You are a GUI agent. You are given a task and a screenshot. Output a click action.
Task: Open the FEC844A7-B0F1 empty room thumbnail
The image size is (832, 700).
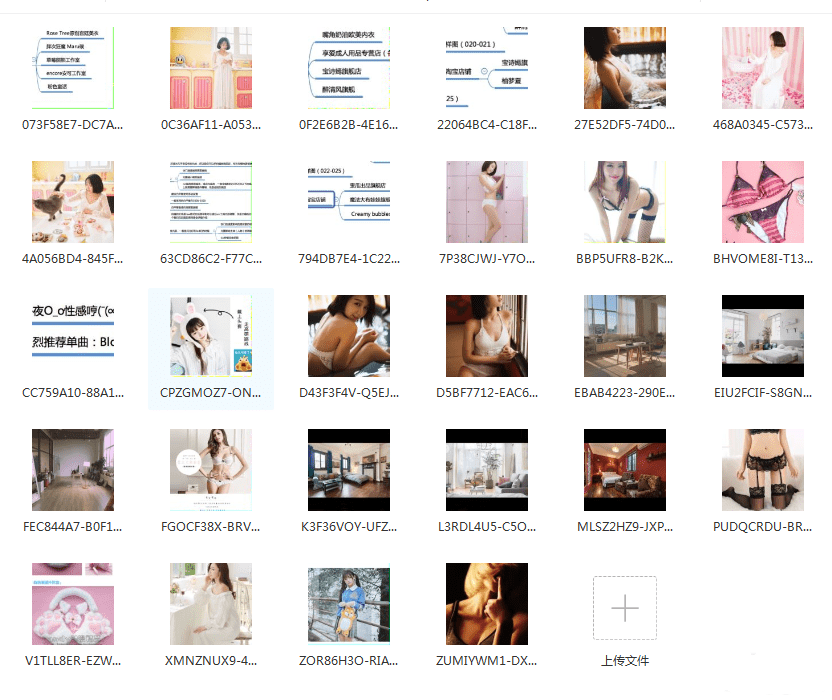coord(73,470)
